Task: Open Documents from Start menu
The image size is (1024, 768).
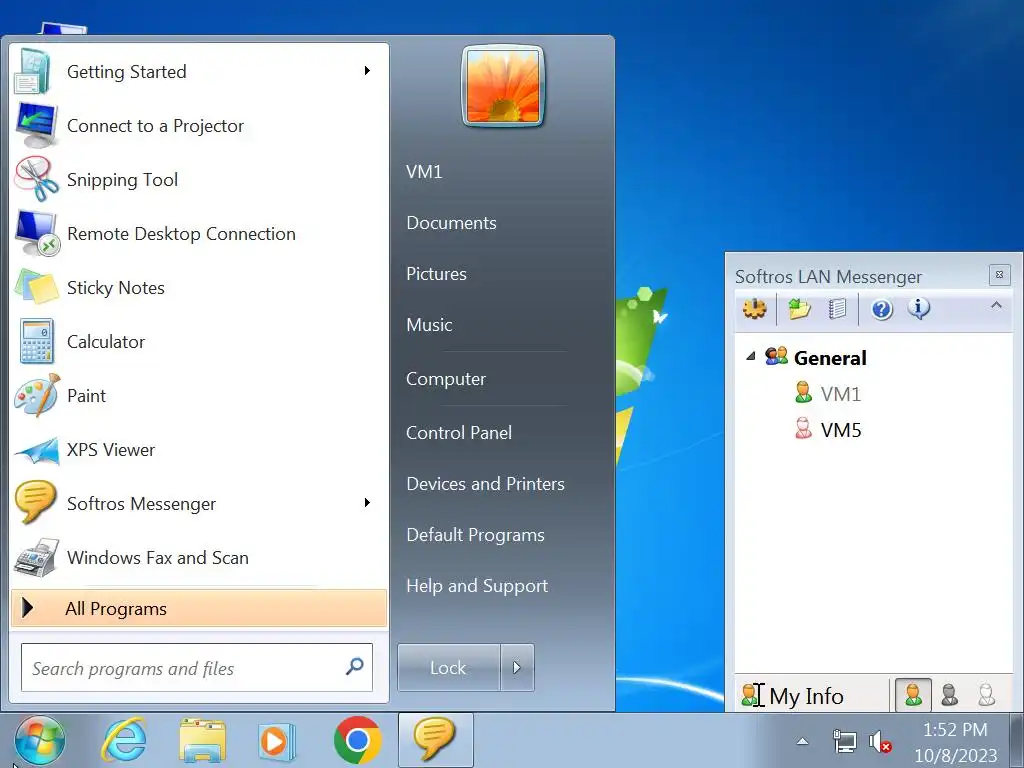Action: click(451, 223)
